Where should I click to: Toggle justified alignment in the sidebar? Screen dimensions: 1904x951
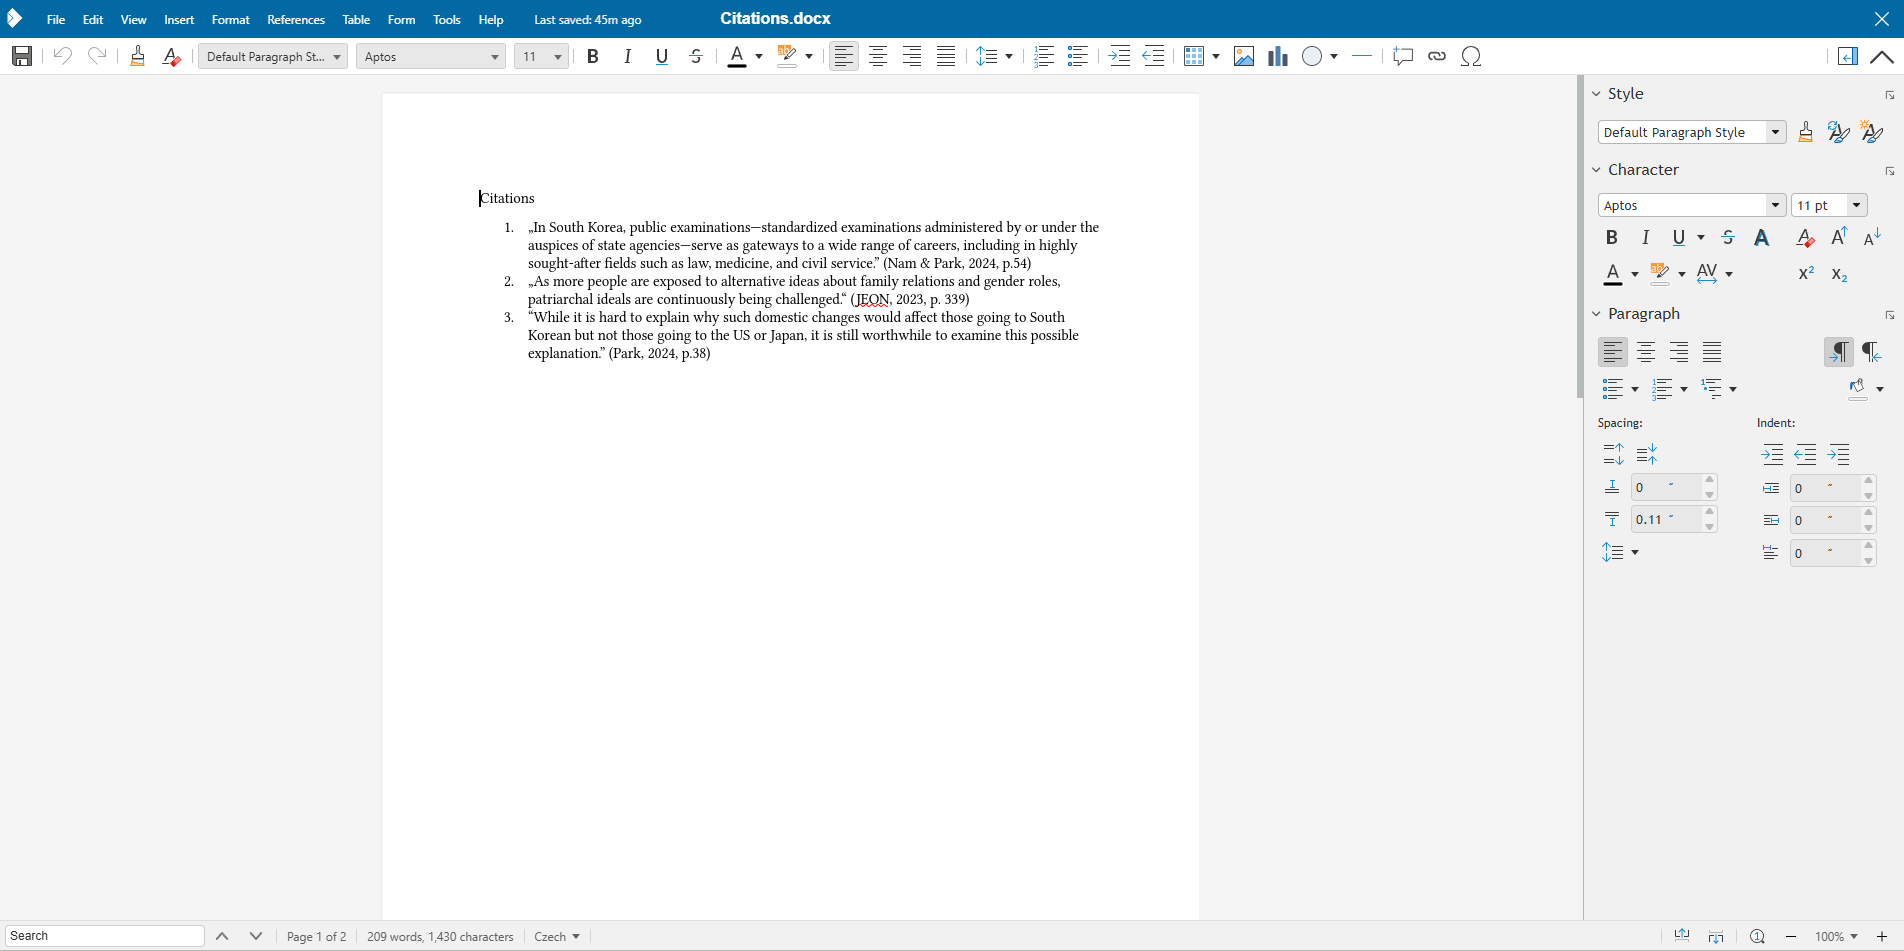point(1711,351)
